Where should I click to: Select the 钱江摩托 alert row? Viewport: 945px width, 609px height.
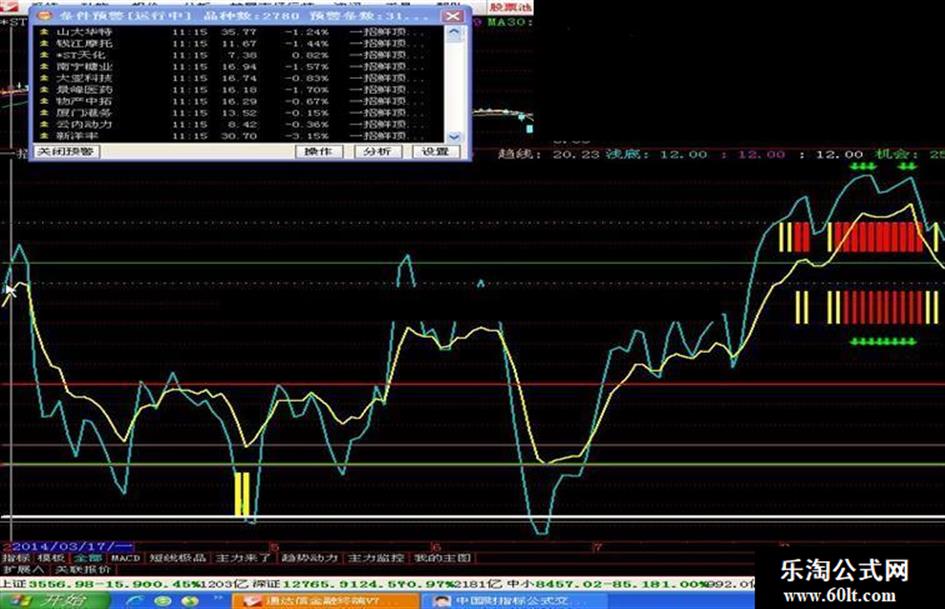click(x=240, y=43)
